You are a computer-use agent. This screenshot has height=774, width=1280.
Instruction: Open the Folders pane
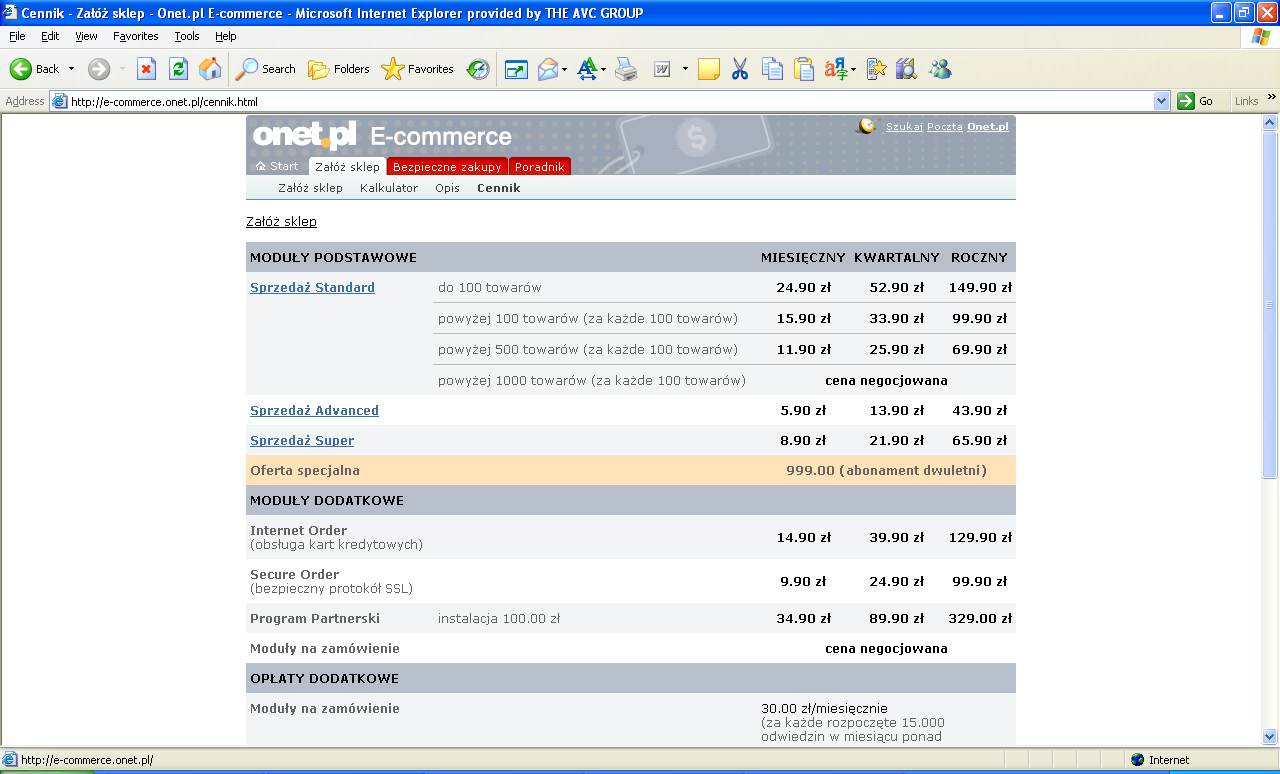pos(338,69)
